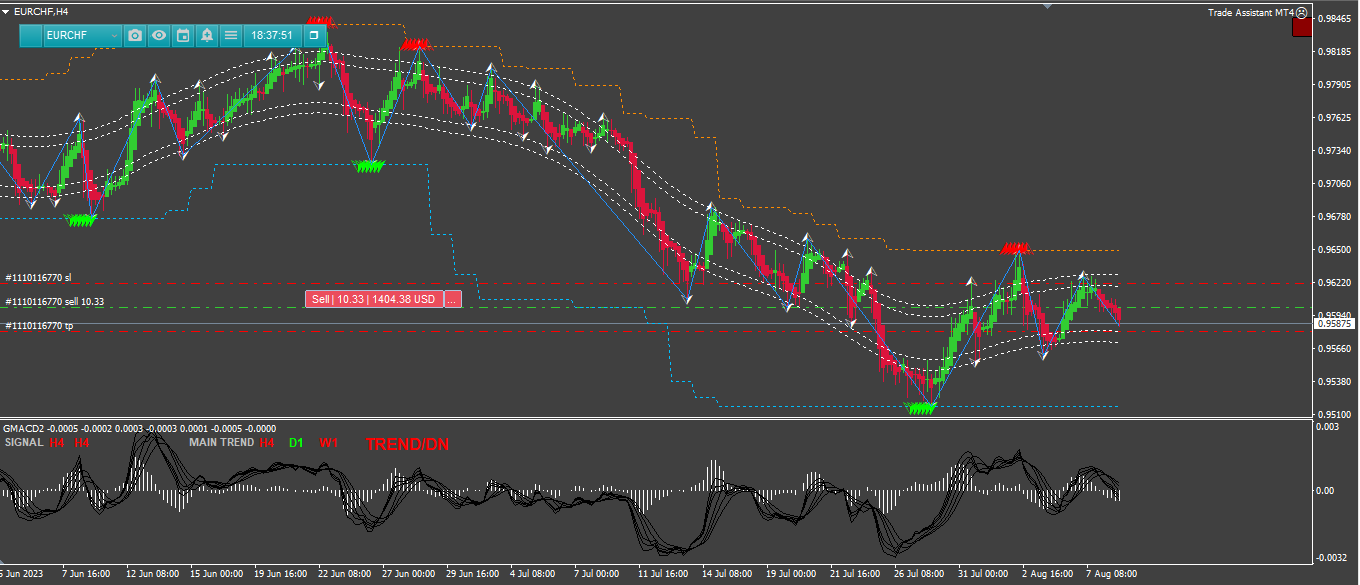The height and width of the screenshot is (585, 1360).
Task: Click the 18:37:51 clock display
Action: point(272,35)
